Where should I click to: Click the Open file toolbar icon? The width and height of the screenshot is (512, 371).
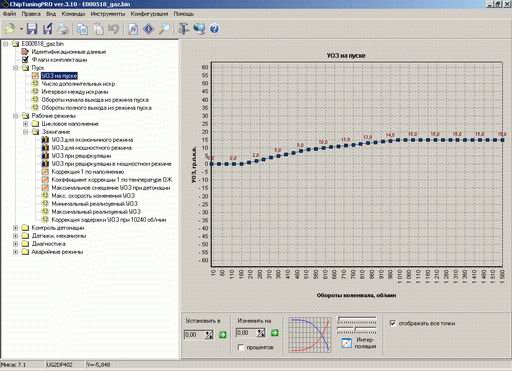pyautogui.click(x=10, y=29)
